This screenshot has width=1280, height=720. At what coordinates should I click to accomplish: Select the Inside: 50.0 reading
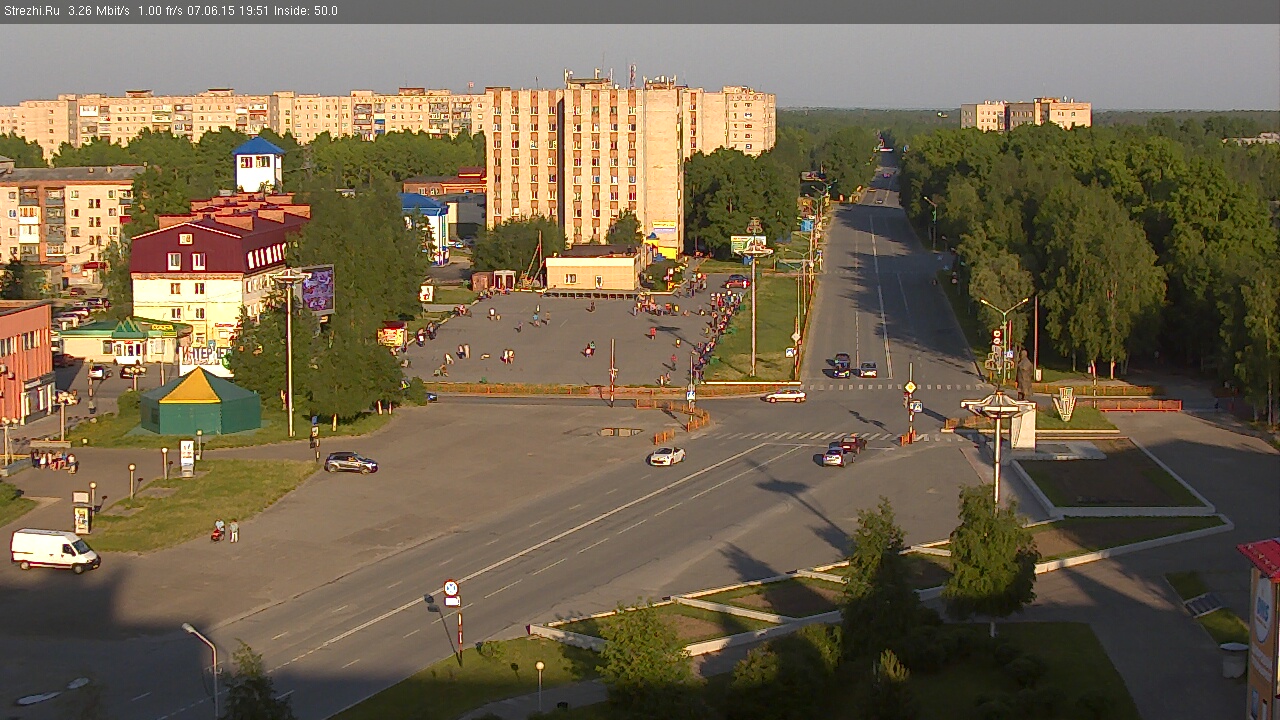305,11
